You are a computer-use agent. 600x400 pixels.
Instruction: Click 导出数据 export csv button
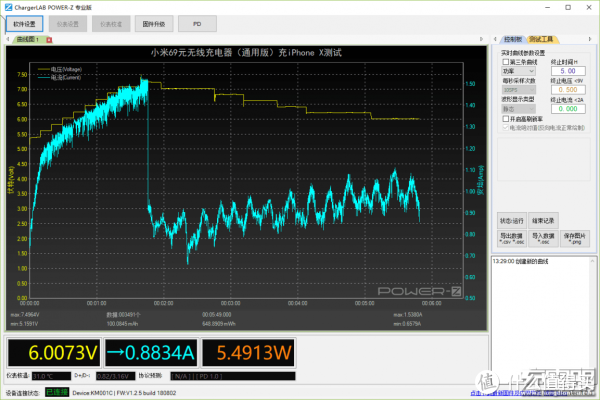512,239
